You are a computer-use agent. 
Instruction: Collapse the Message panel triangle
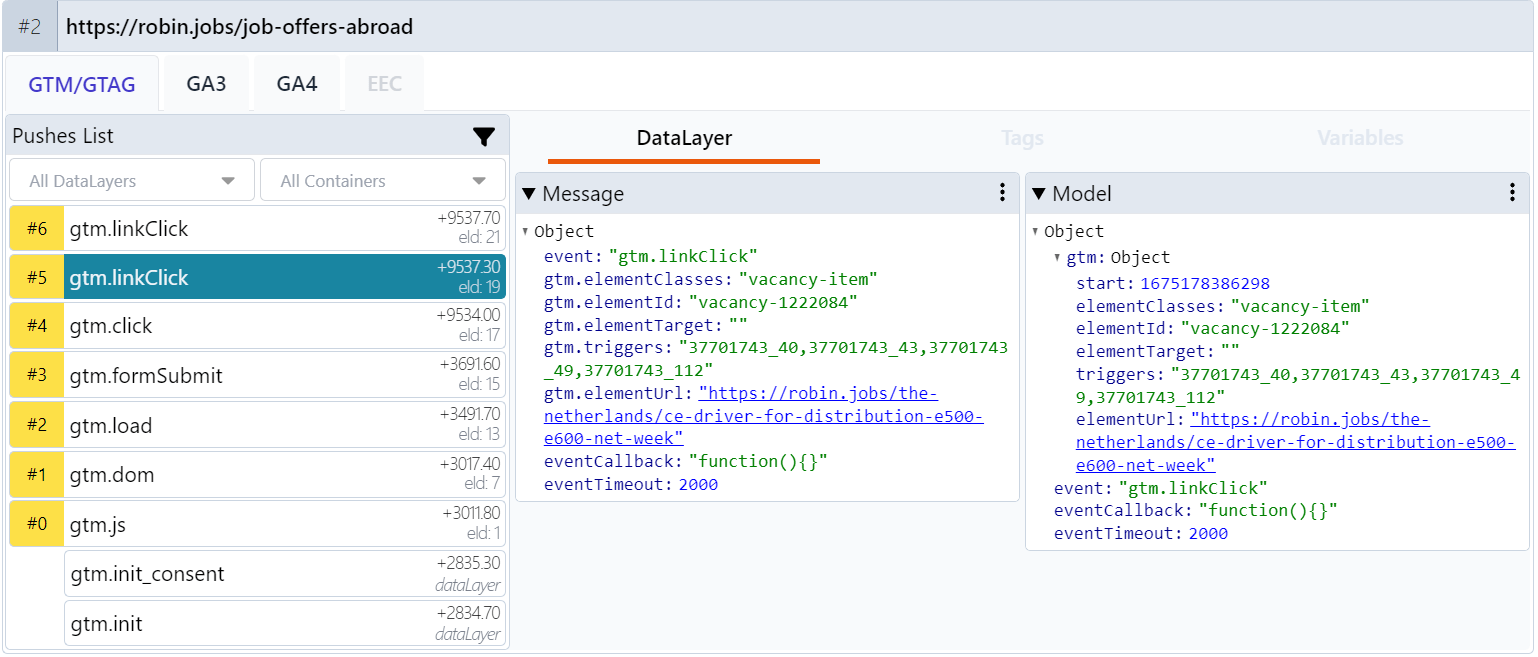[529, 194]
